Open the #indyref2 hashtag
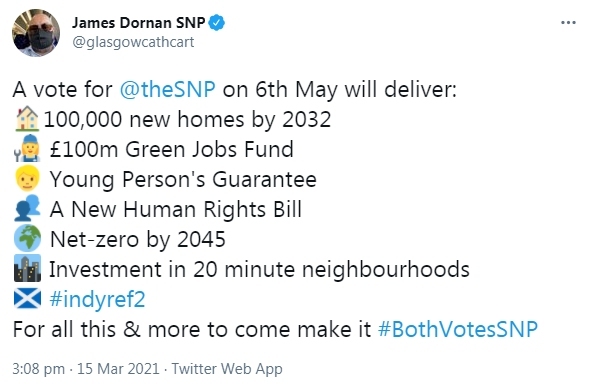The width and height of the screenshot is (592, 389). point(97,299)
